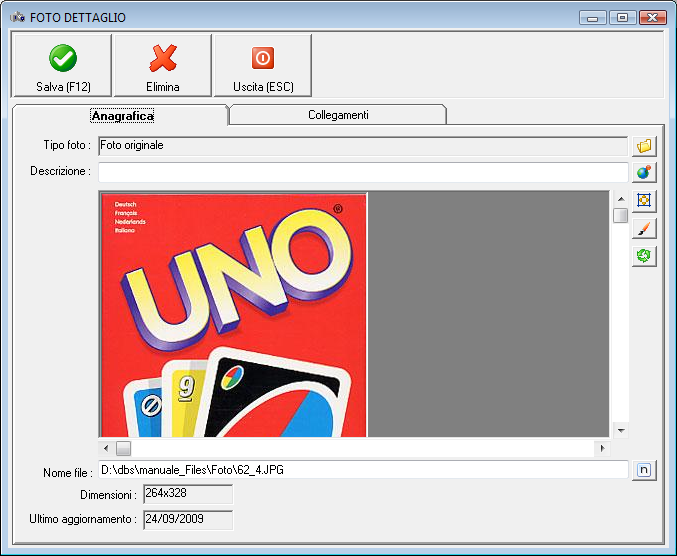Click the Ultimo aggiornamento date field

(x=188, y=520)
